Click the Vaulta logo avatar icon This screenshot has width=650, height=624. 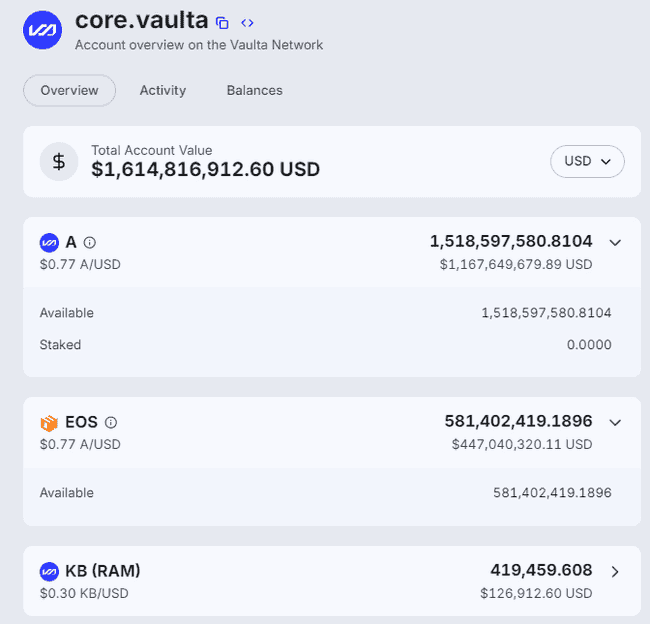tap(43, 30)
